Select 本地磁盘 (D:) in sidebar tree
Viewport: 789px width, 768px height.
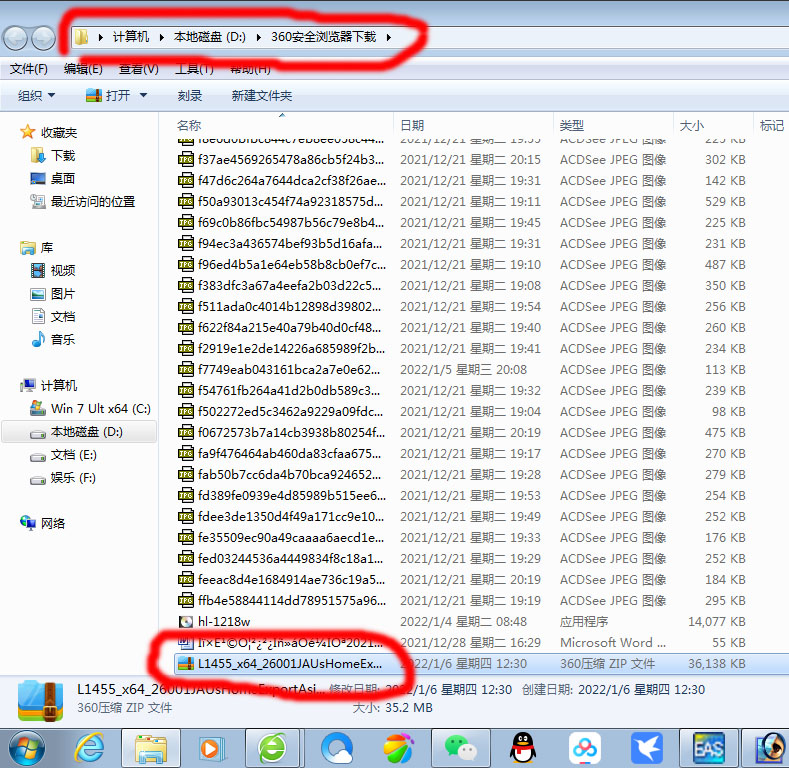click(x=79, y=432)
